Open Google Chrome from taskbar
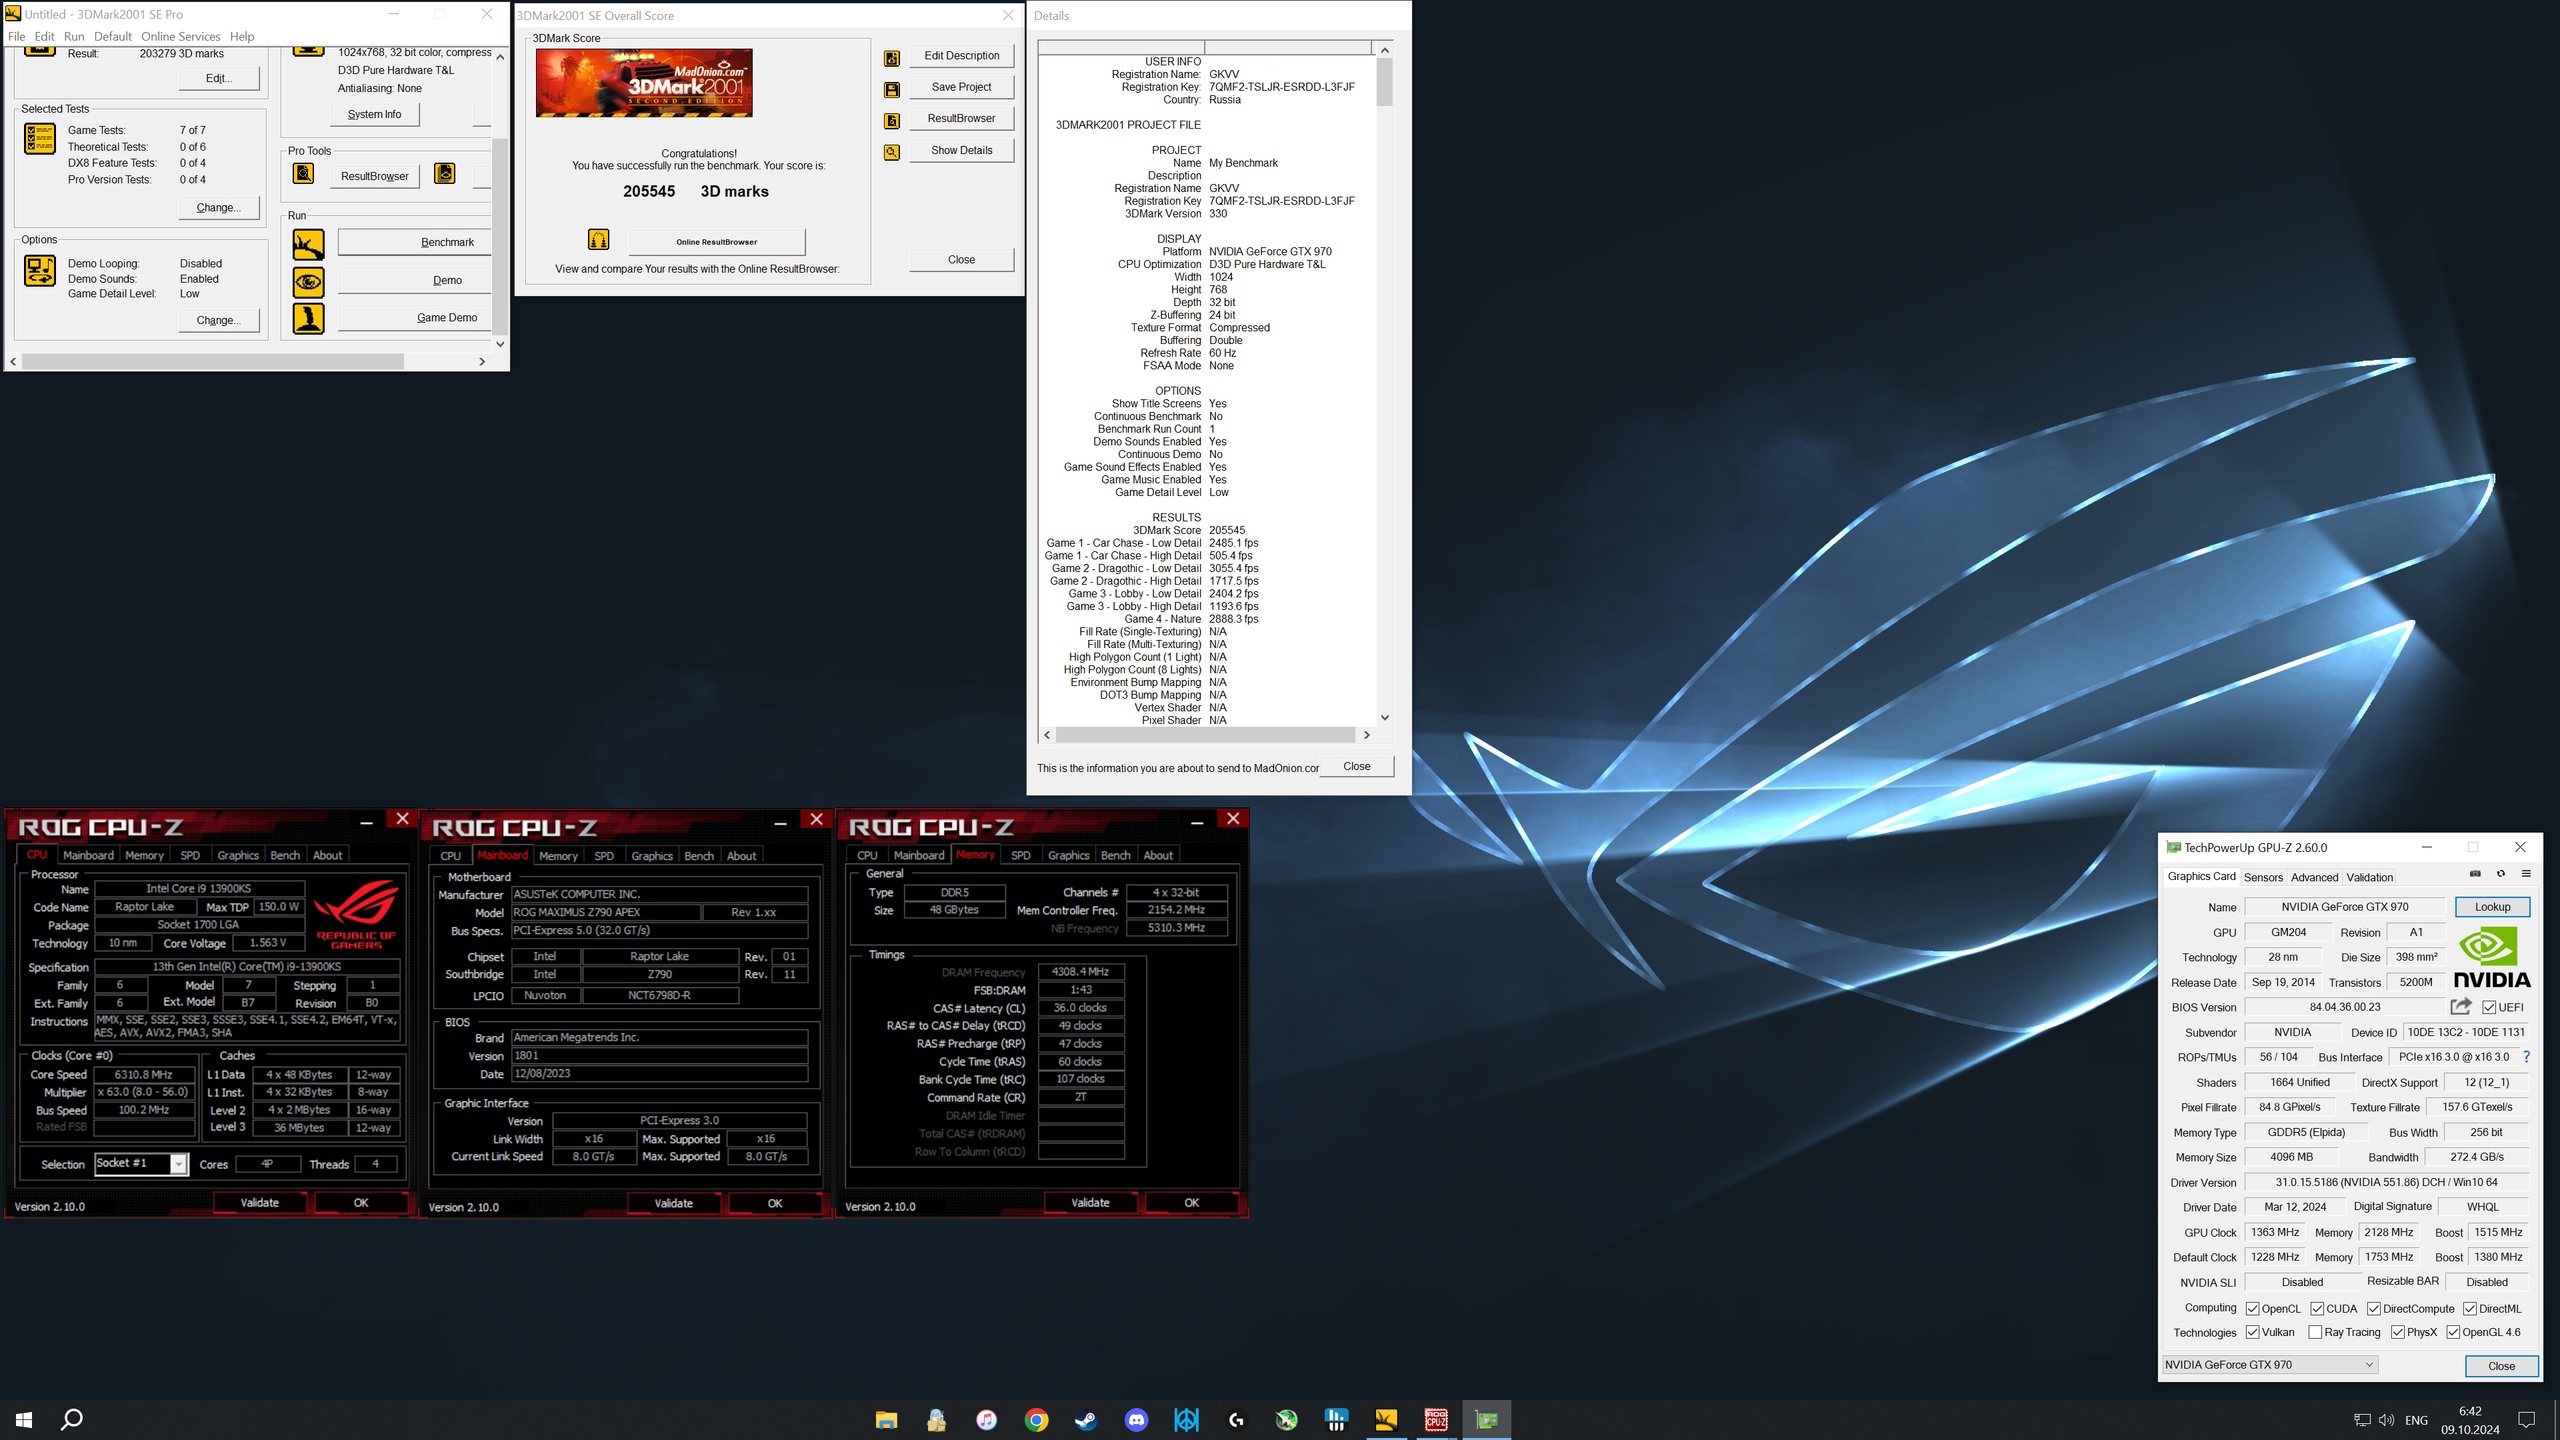 [1036, 1420]
